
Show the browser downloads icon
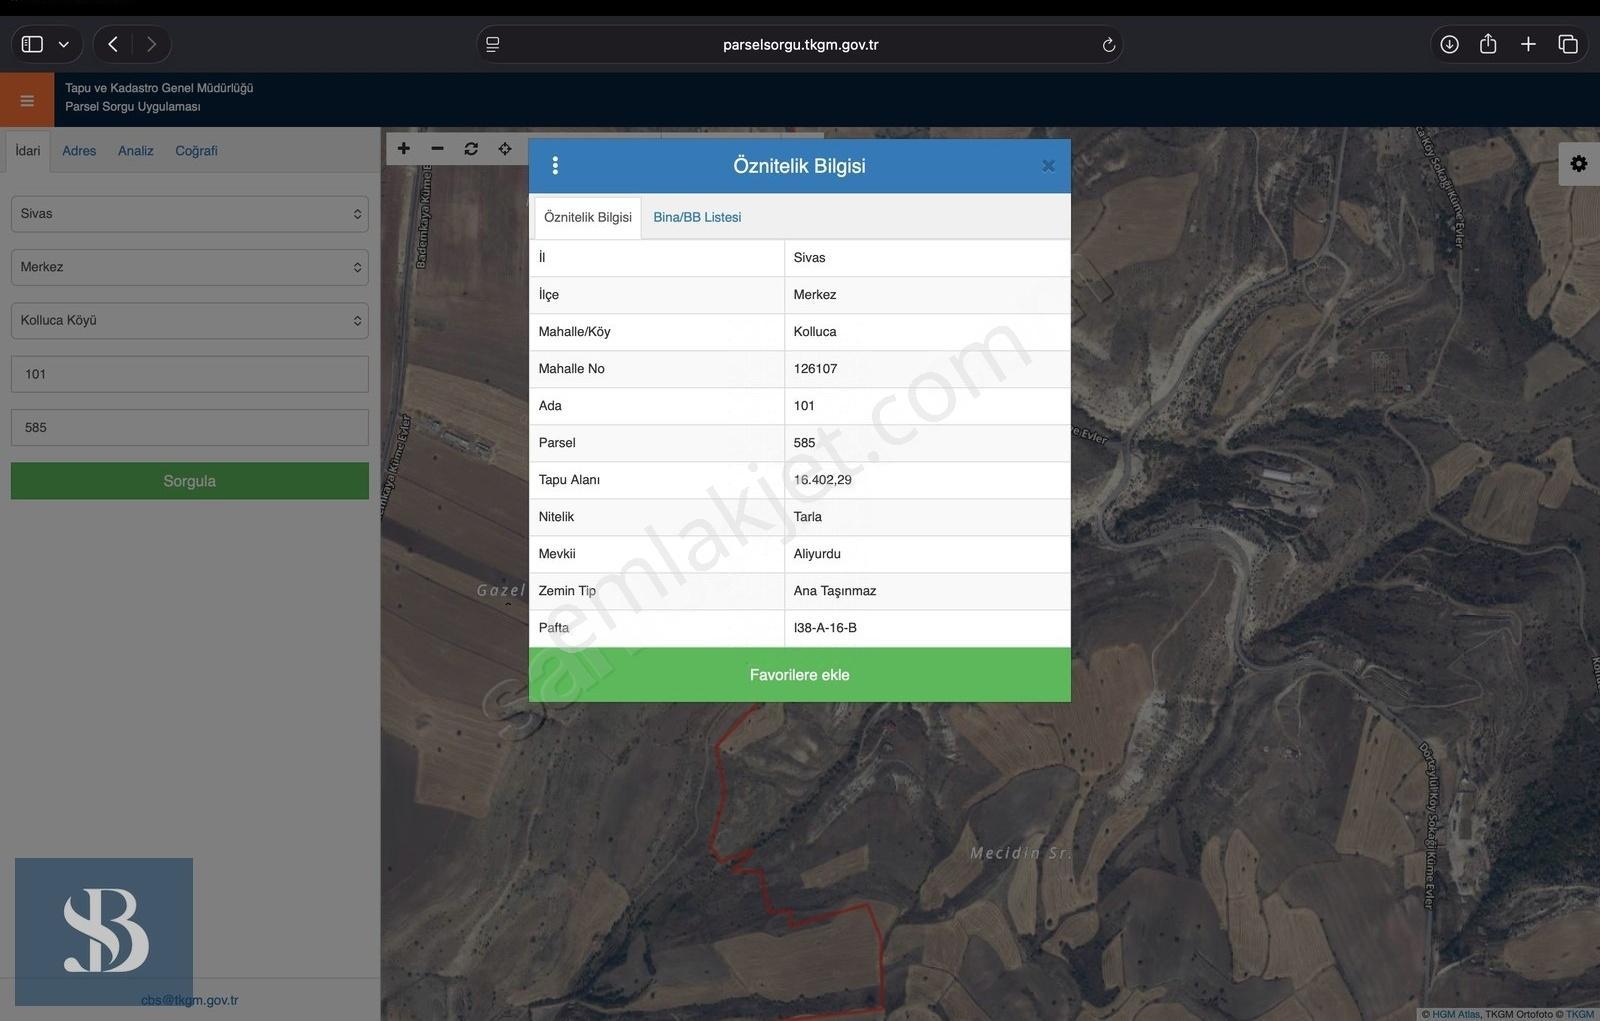coord(1449,44)
